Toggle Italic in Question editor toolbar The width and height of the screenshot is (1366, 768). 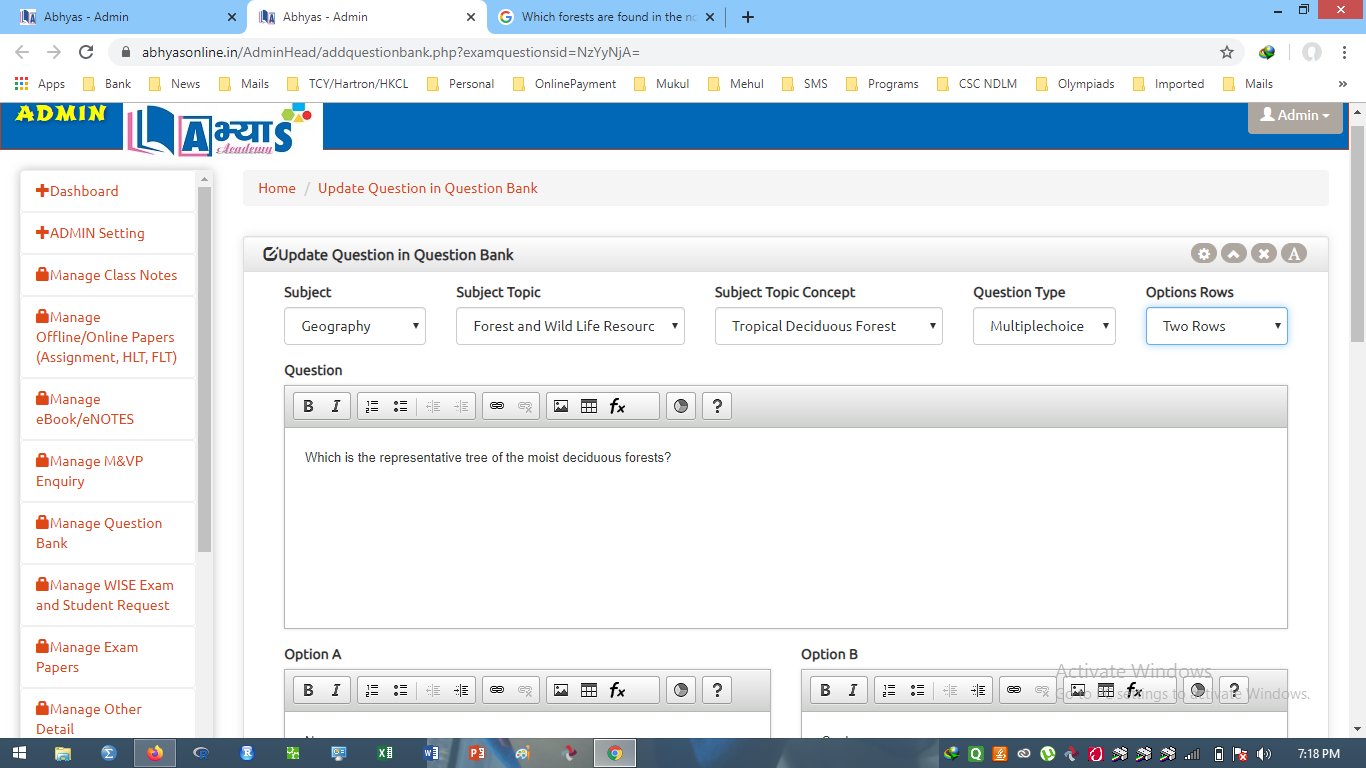(336, 406)
